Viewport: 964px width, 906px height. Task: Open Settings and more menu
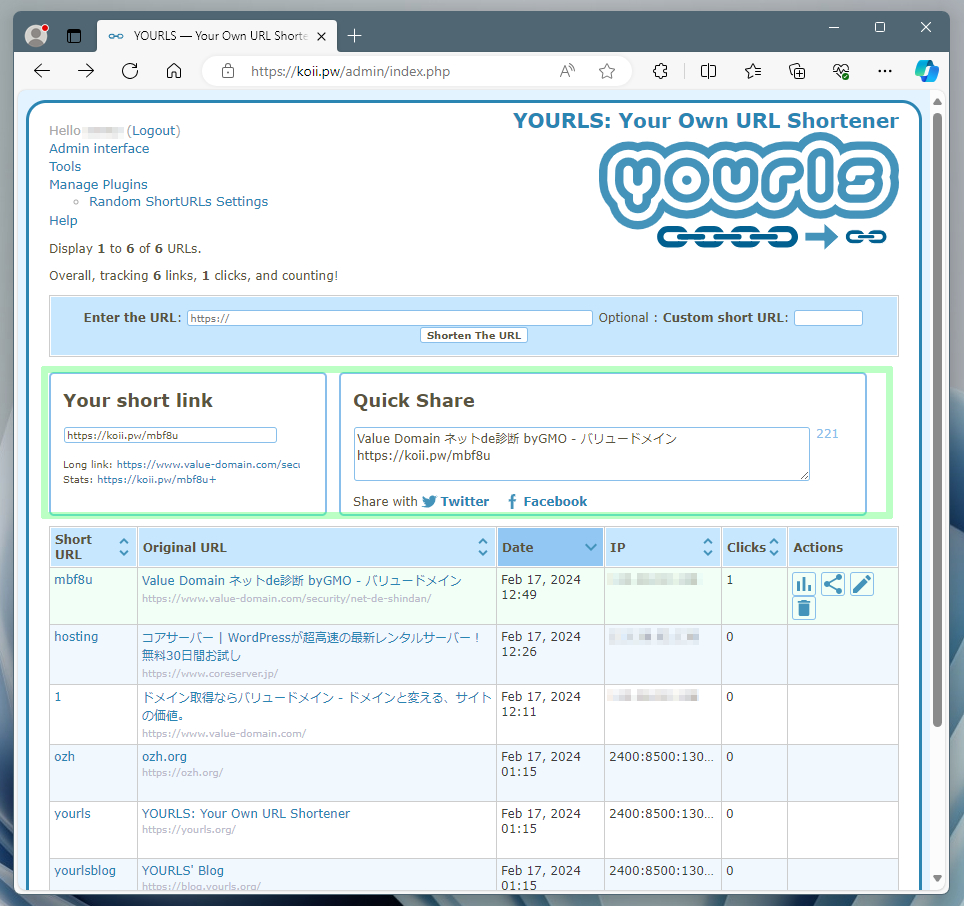885,71
